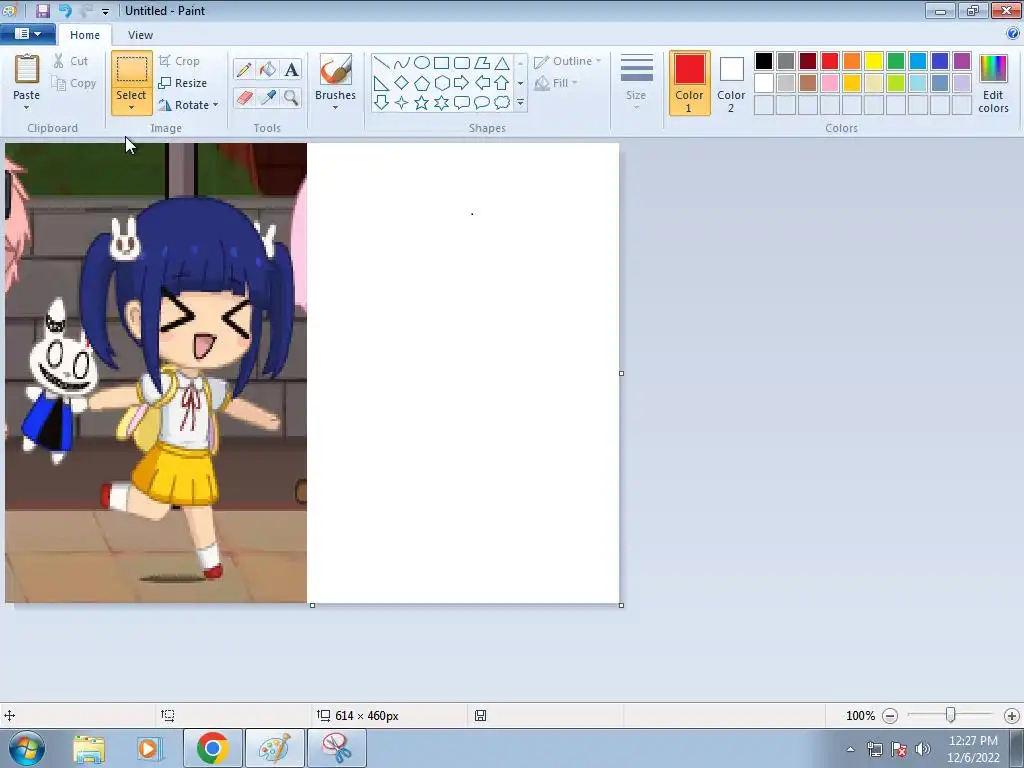The height and width of the screenshot is (768, 1024).
Task: Choose the Rounded rectangle shape
Action: pyautogui.click(x=462, y=63)
